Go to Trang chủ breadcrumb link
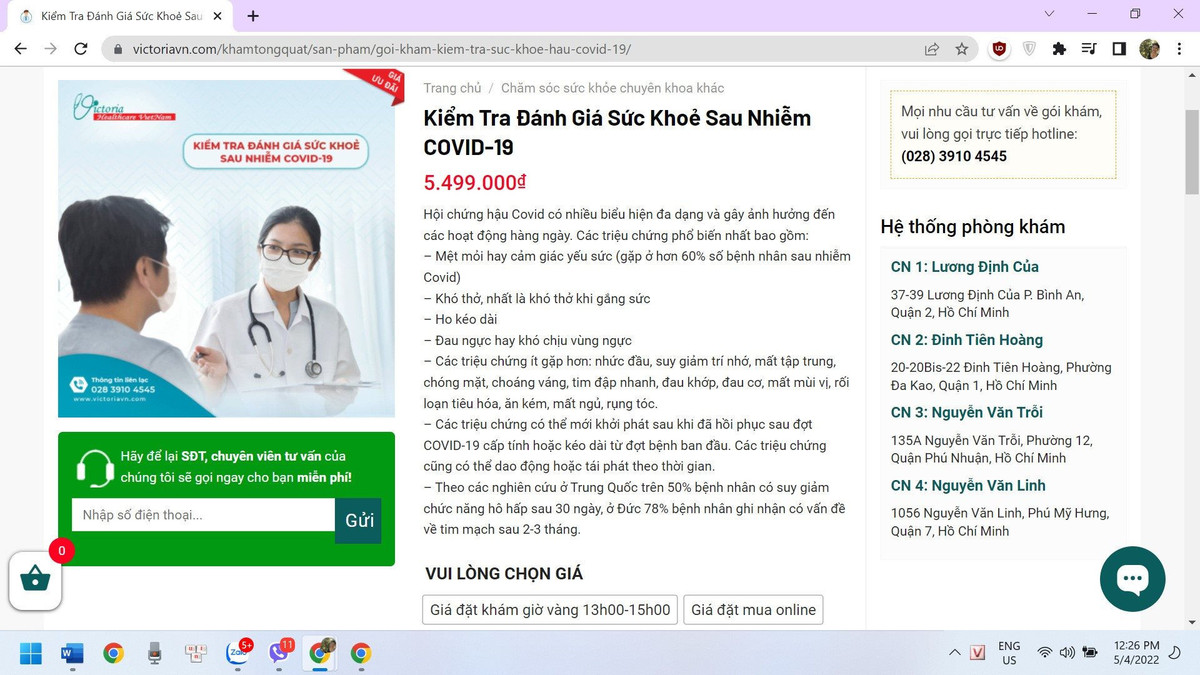The image size is (1200, 675). (452, 88)
